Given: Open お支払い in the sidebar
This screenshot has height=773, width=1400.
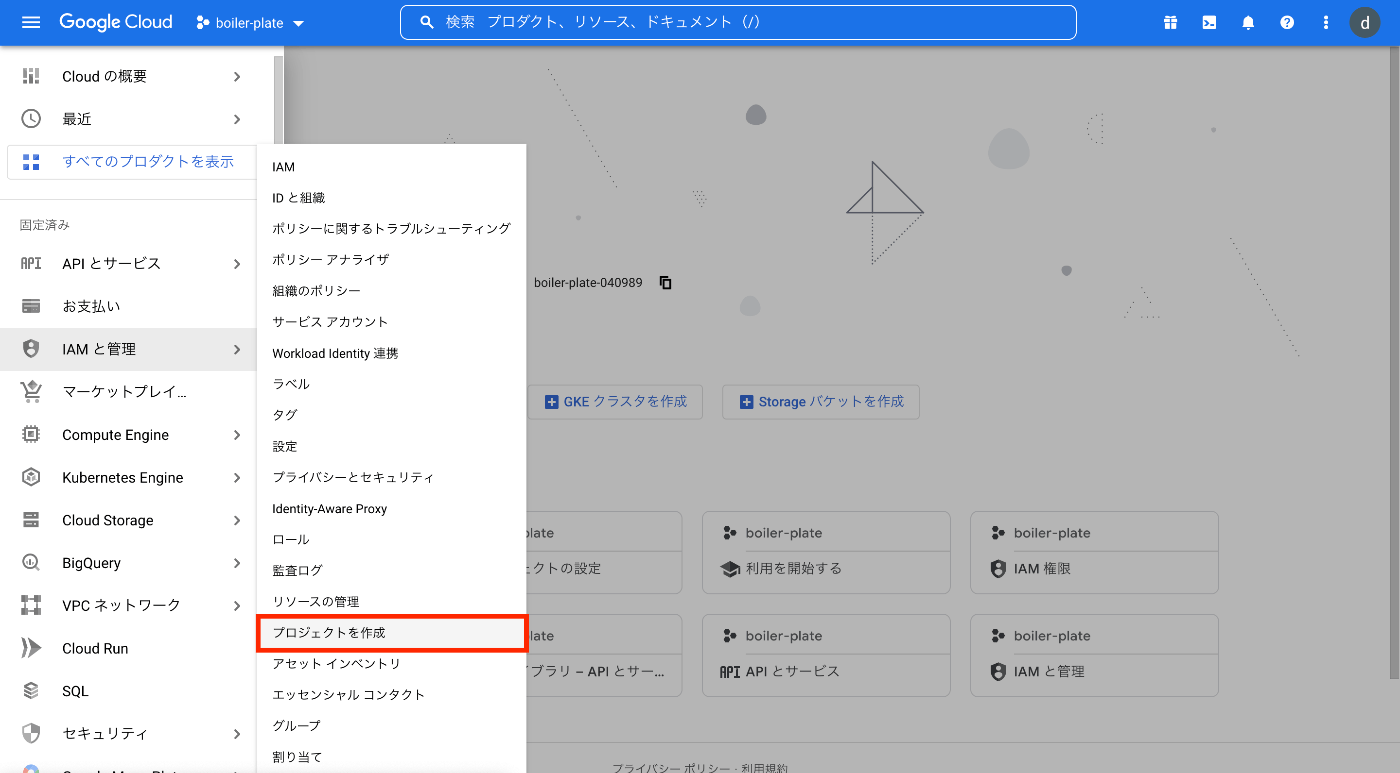Looking at the screenshot, I should pyautogui.click(x=128, y=306).
